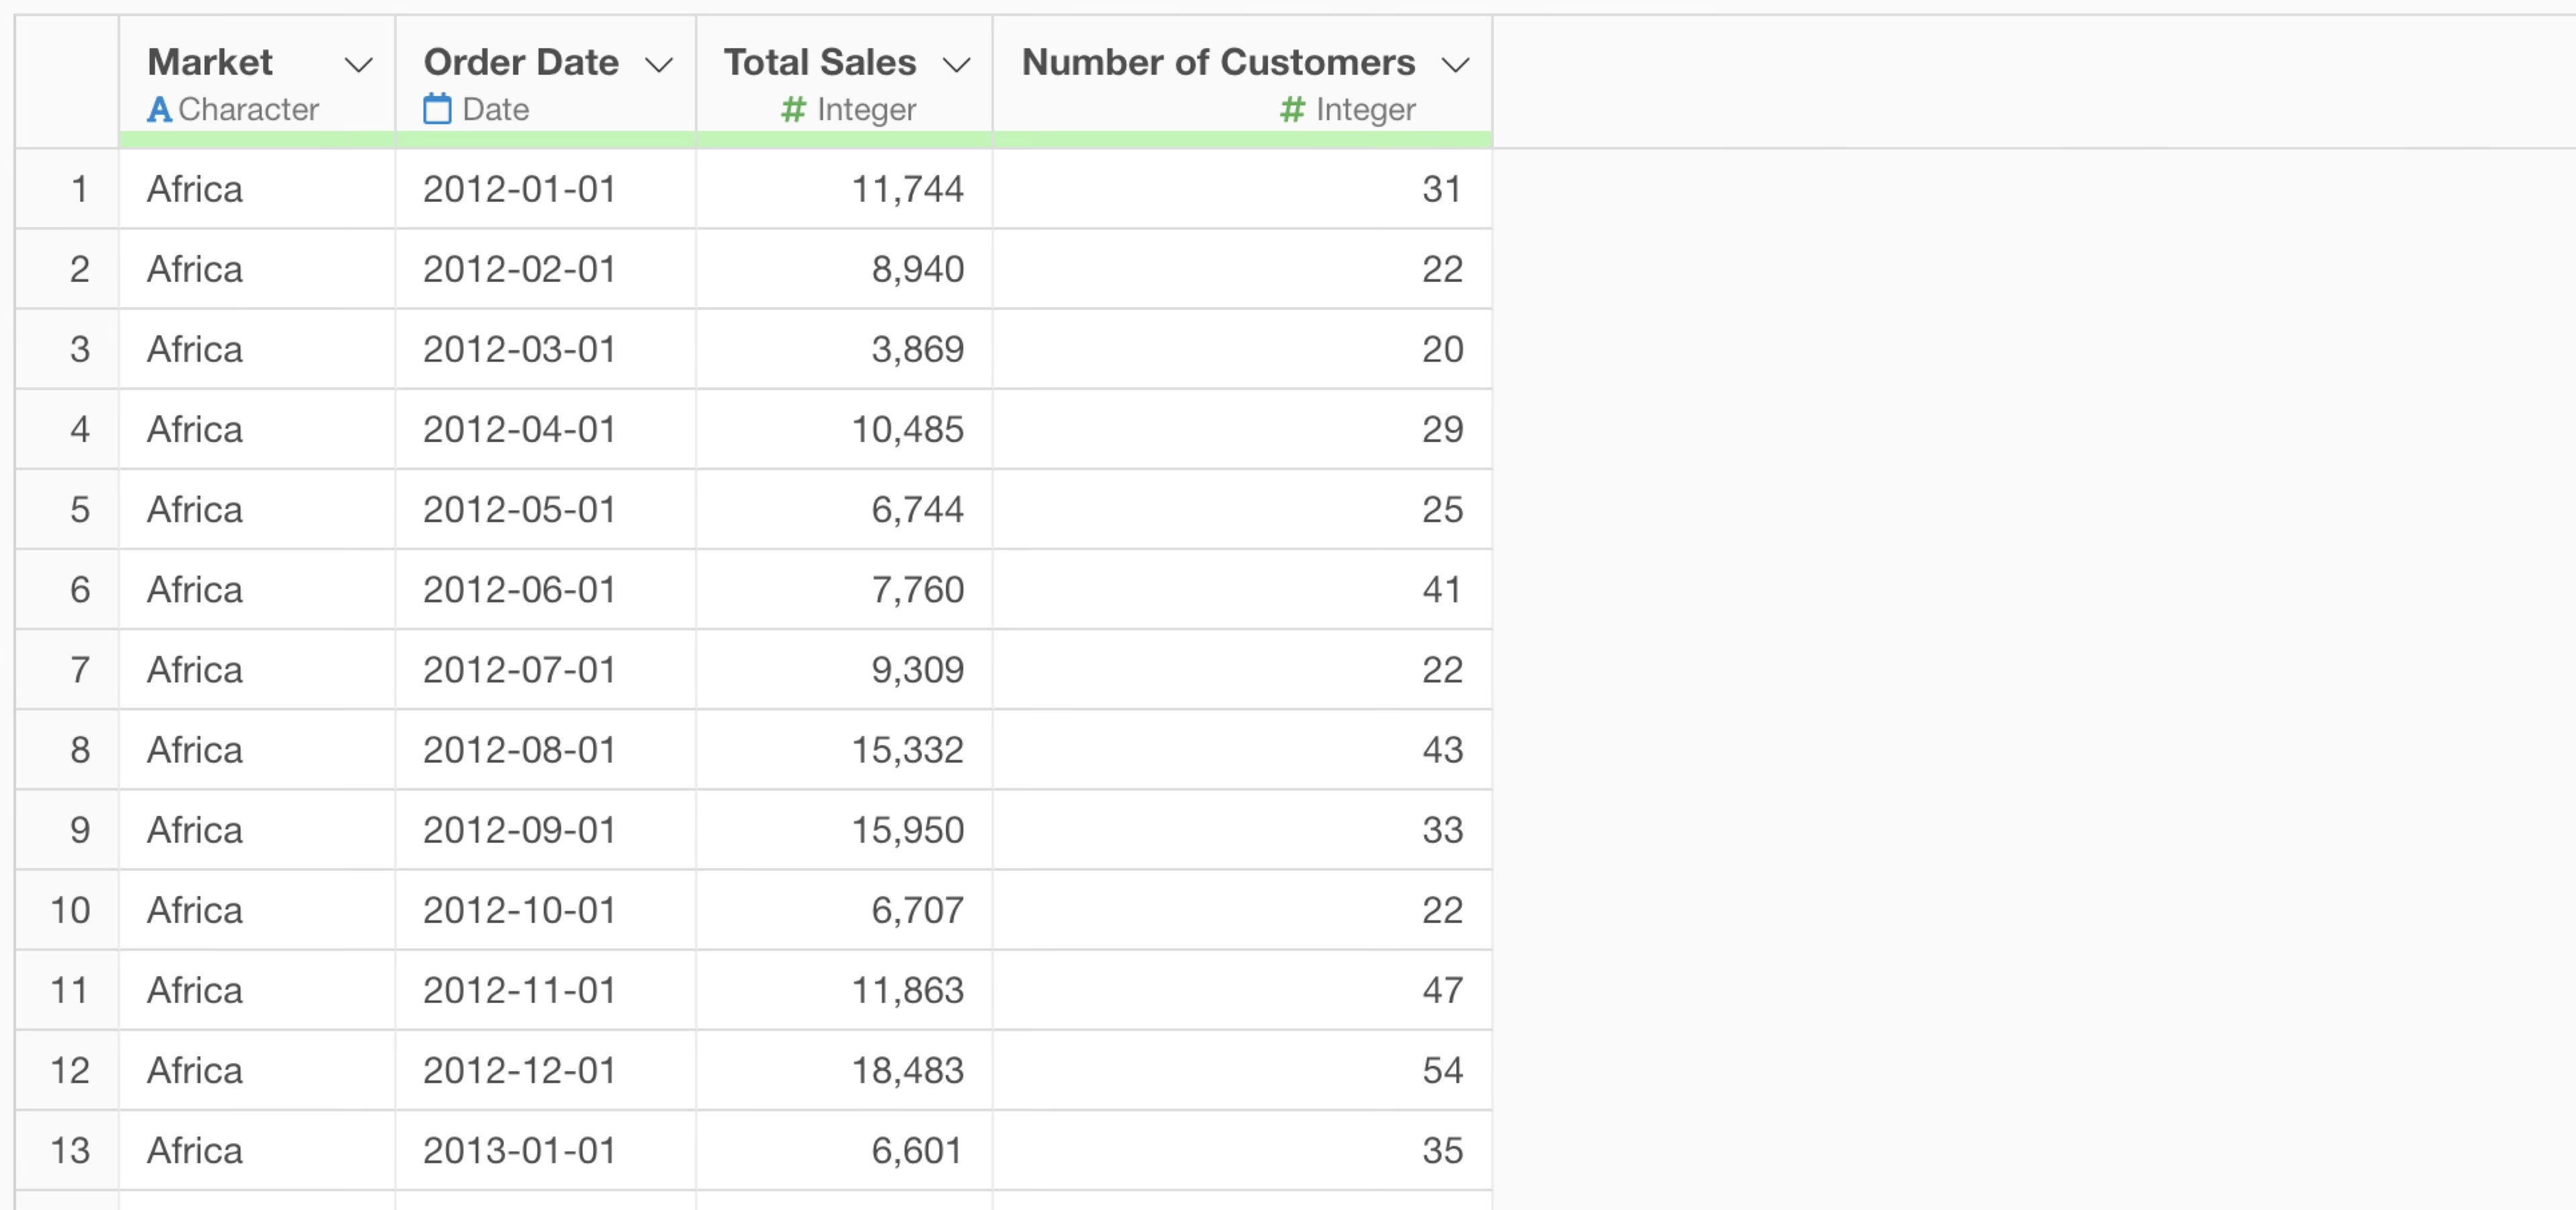The image size is (2576, 1210).
Task: Select the Order Date column header
Action: [x=521, y=62]
